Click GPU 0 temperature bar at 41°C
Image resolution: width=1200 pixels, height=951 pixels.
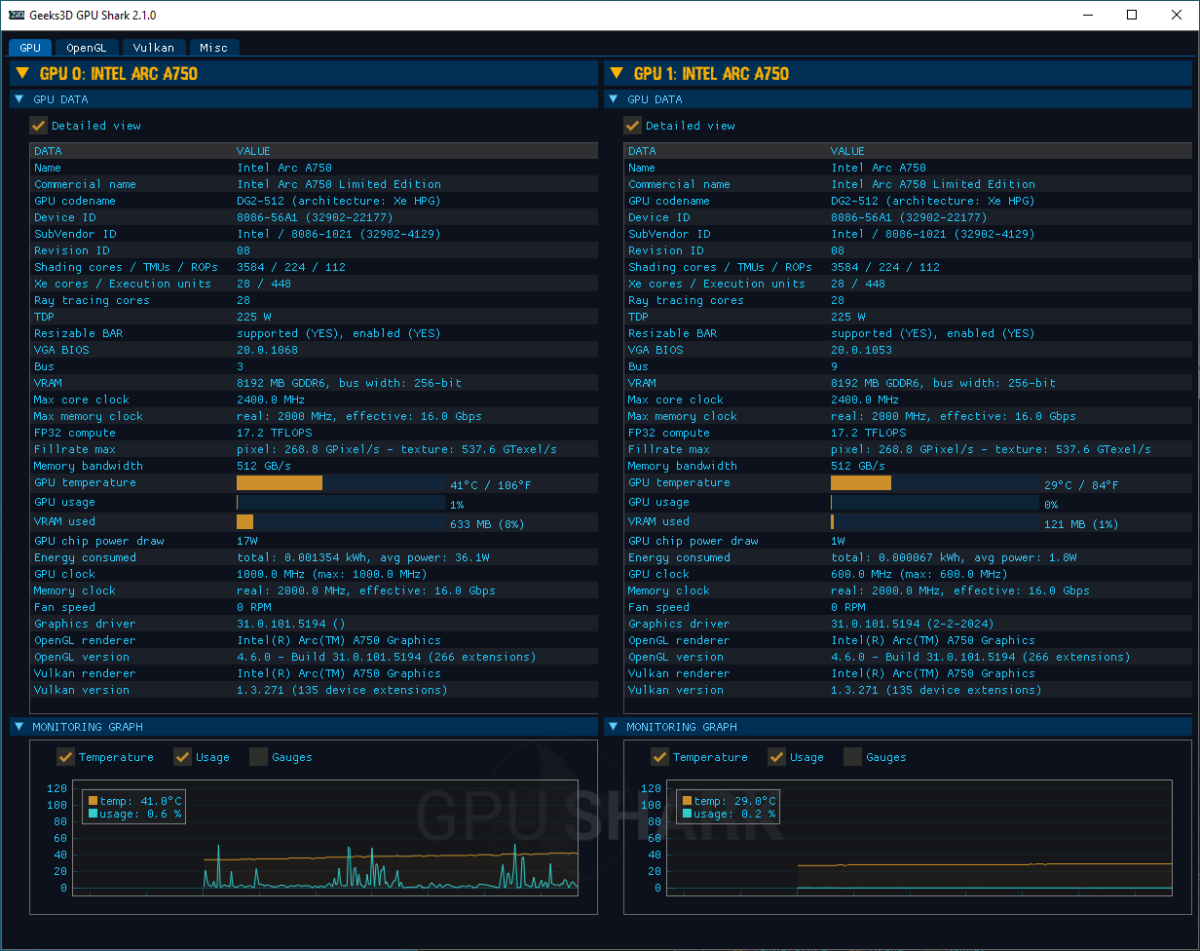pos(341,483)
